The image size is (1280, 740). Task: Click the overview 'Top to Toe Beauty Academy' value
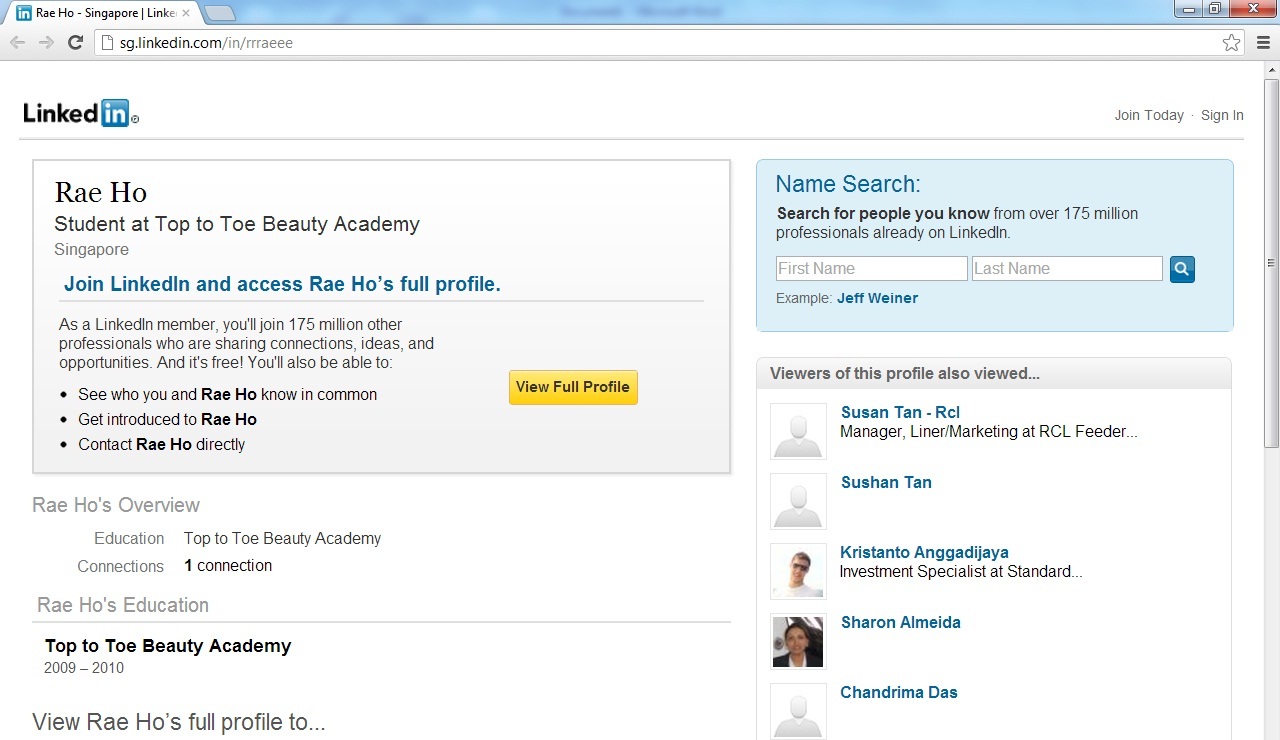click(282, 538)
